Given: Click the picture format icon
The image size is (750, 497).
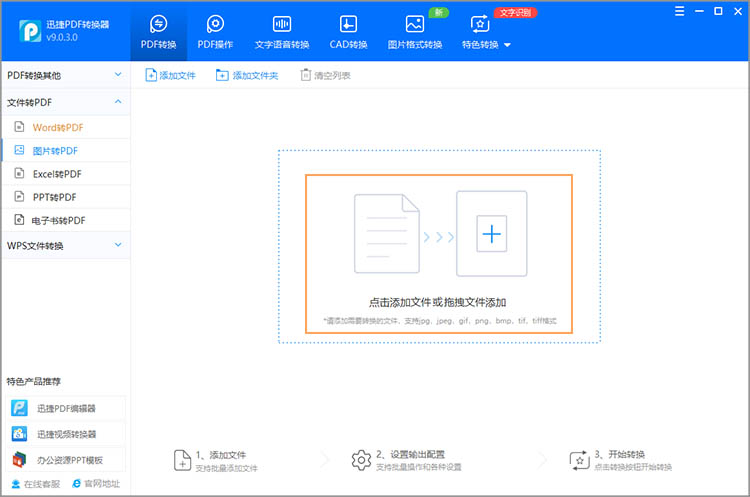Looking at the screenshot, I should [x=415, y=23].
